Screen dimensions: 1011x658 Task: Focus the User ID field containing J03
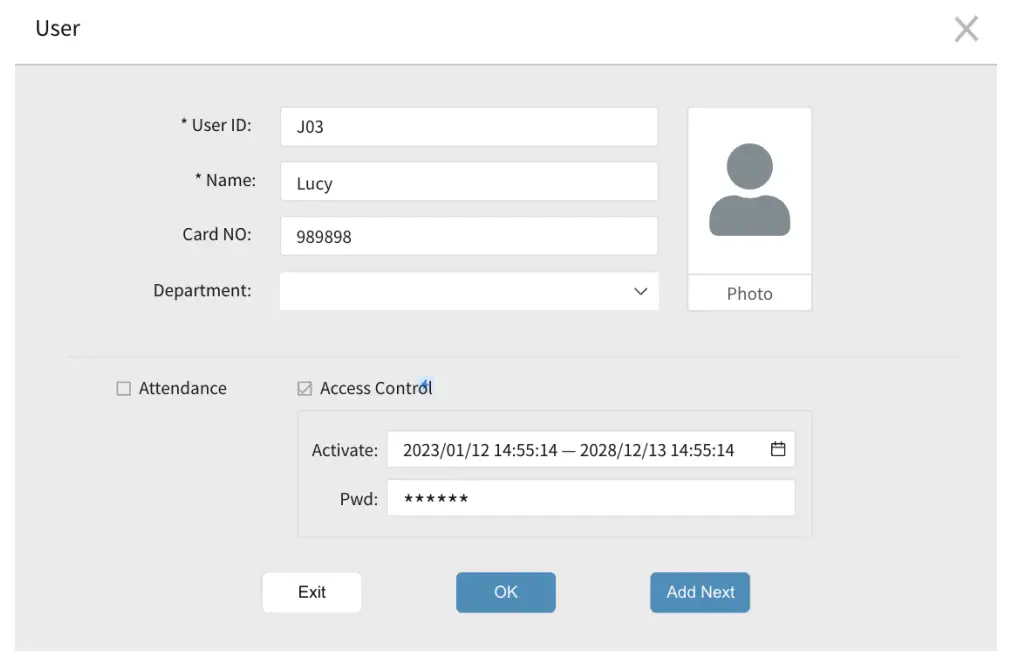point(468,127)
